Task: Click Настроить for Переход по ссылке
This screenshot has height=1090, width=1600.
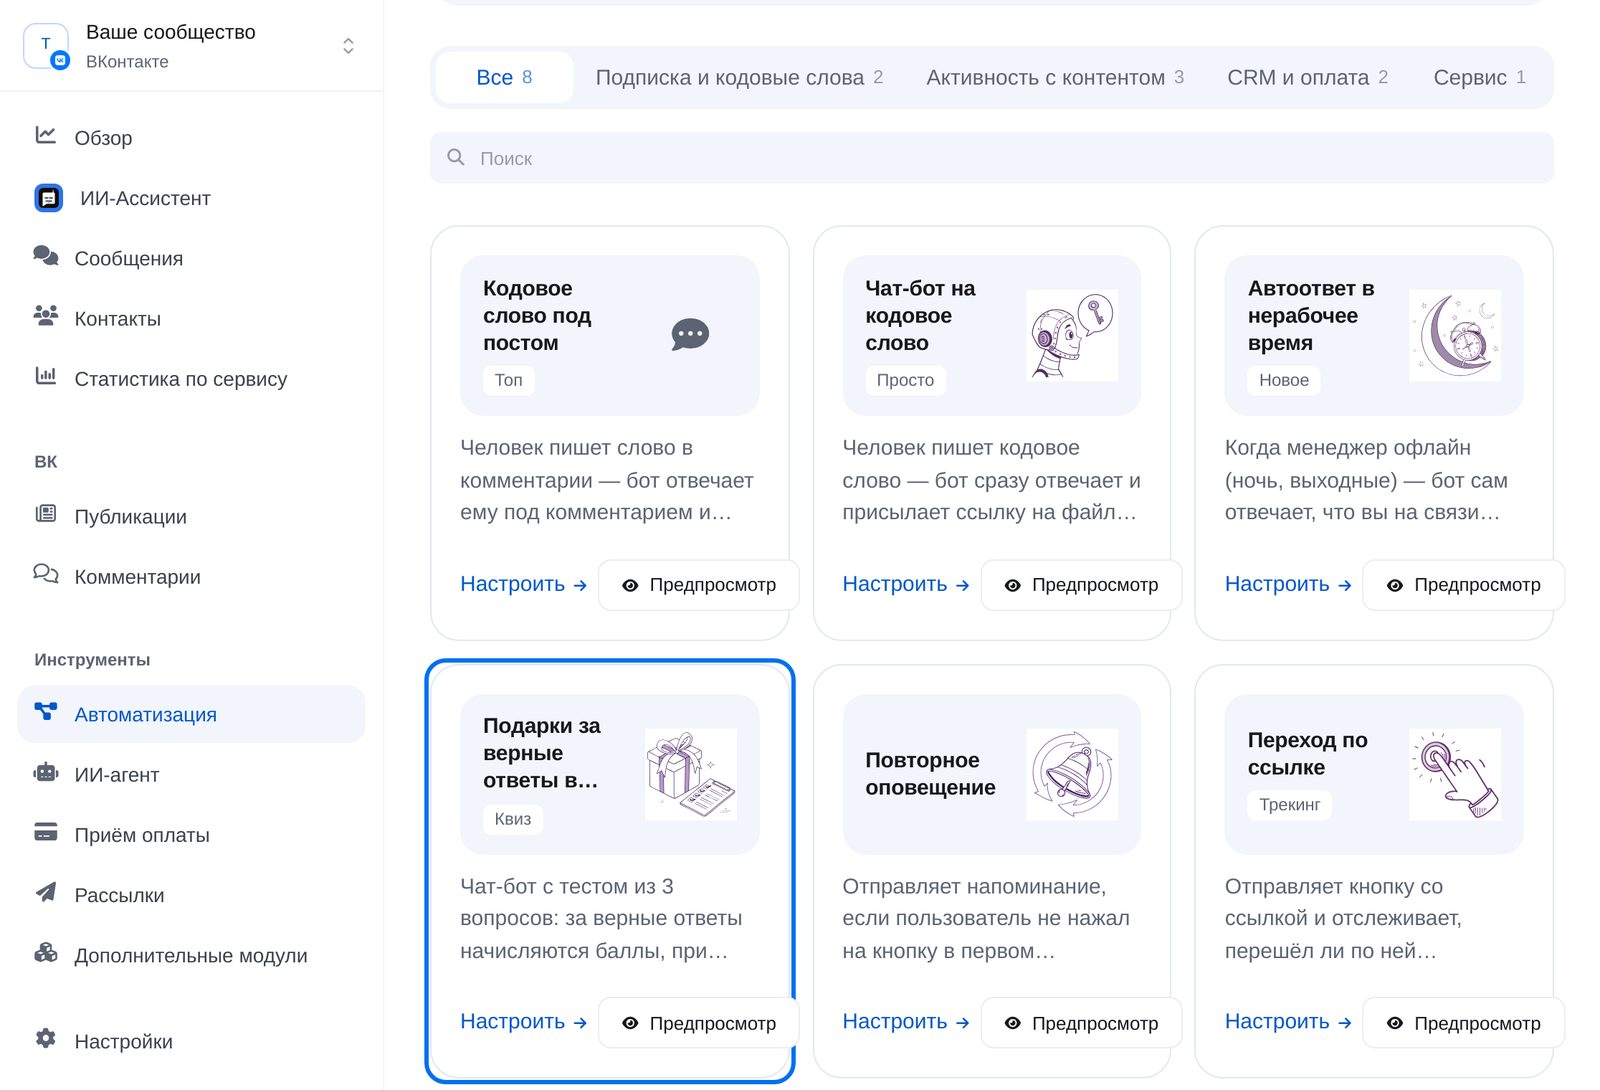Action: [1288, 1022]
